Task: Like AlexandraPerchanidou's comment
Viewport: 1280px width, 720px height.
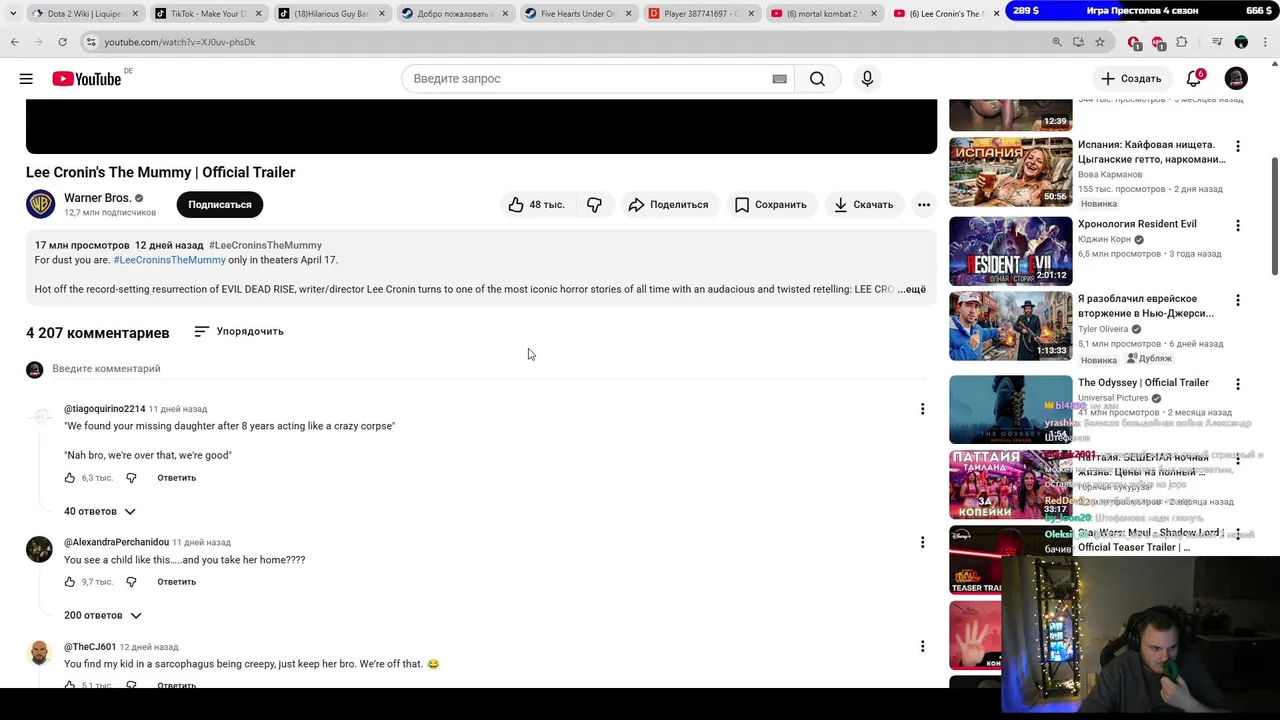Action: [x=70, y=582]
